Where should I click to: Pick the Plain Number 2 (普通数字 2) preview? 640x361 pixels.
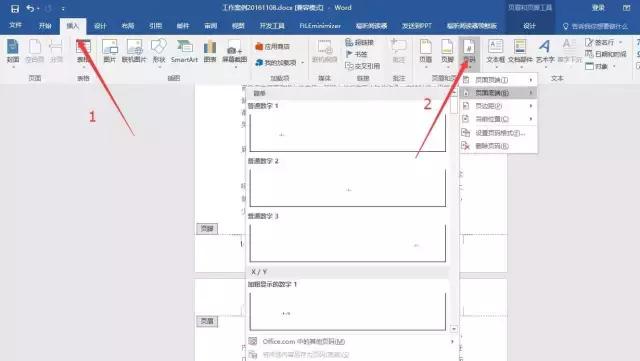[x=348, y=188]
